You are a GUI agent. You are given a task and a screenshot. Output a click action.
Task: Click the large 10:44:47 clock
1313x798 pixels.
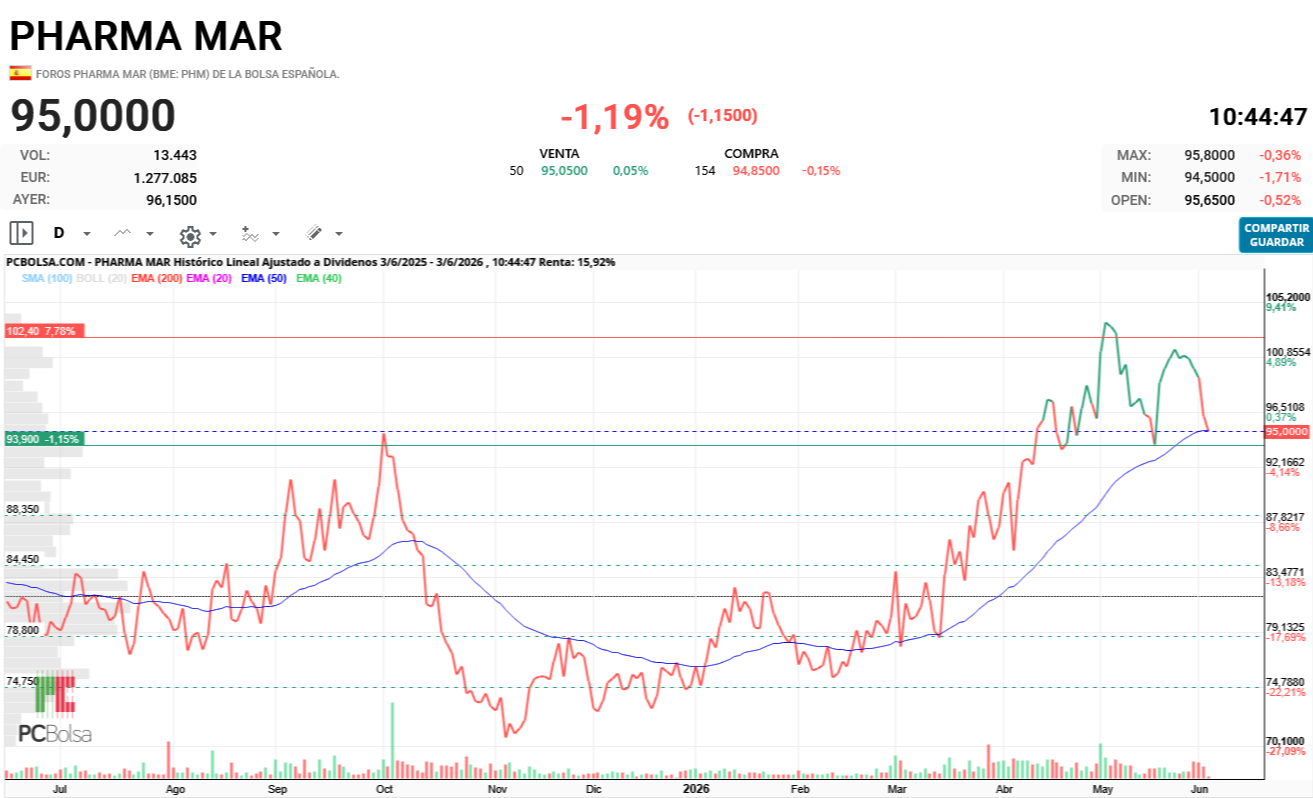point(1258,116)
